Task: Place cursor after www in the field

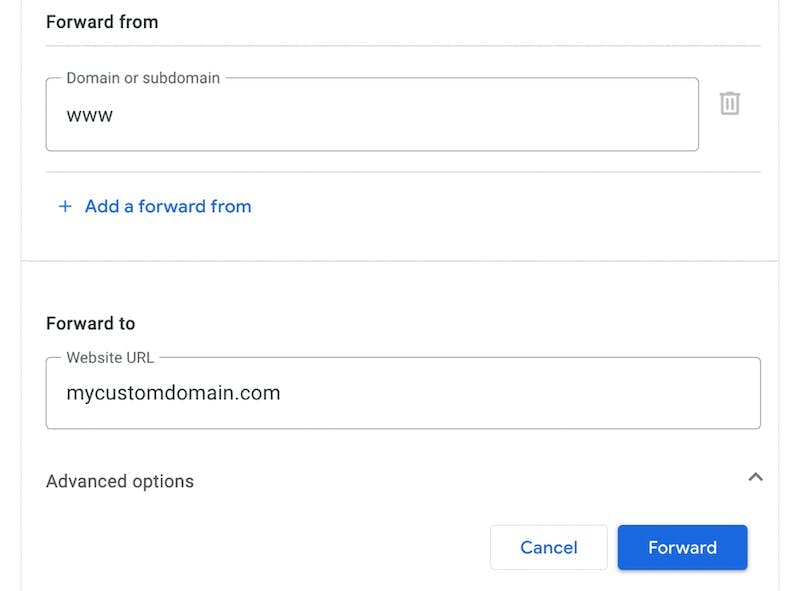Action: click(x=115, y=115)
